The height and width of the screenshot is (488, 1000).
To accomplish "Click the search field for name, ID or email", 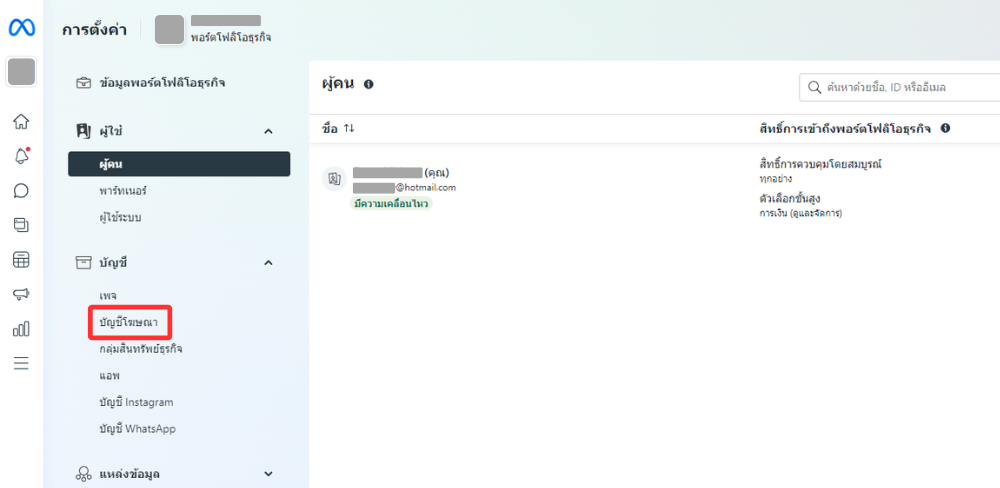I will (899, 87).
